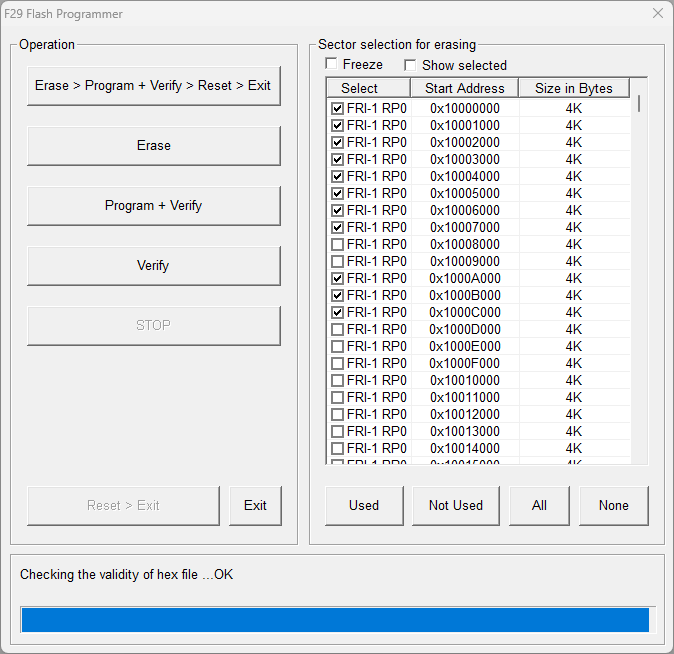
Task: Select sectors with the Used button
Action: pyautogui.click(x=364, y=506)
